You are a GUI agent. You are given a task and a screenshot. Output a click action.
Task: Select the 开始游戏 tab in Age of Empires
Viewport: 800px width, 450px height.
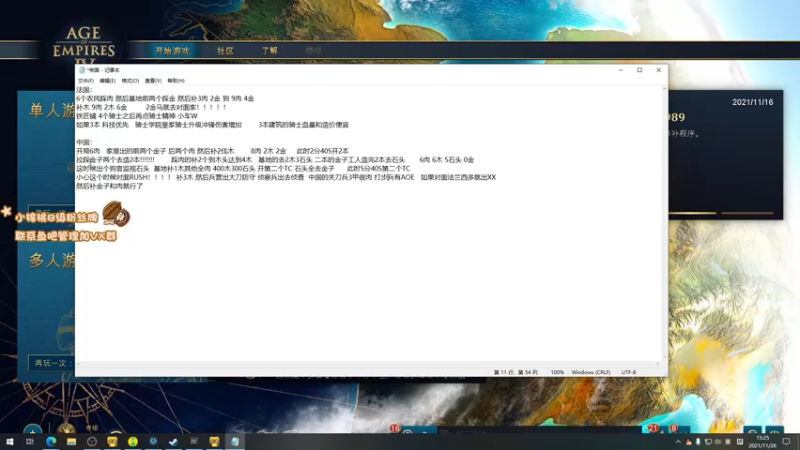pos(172,51)
